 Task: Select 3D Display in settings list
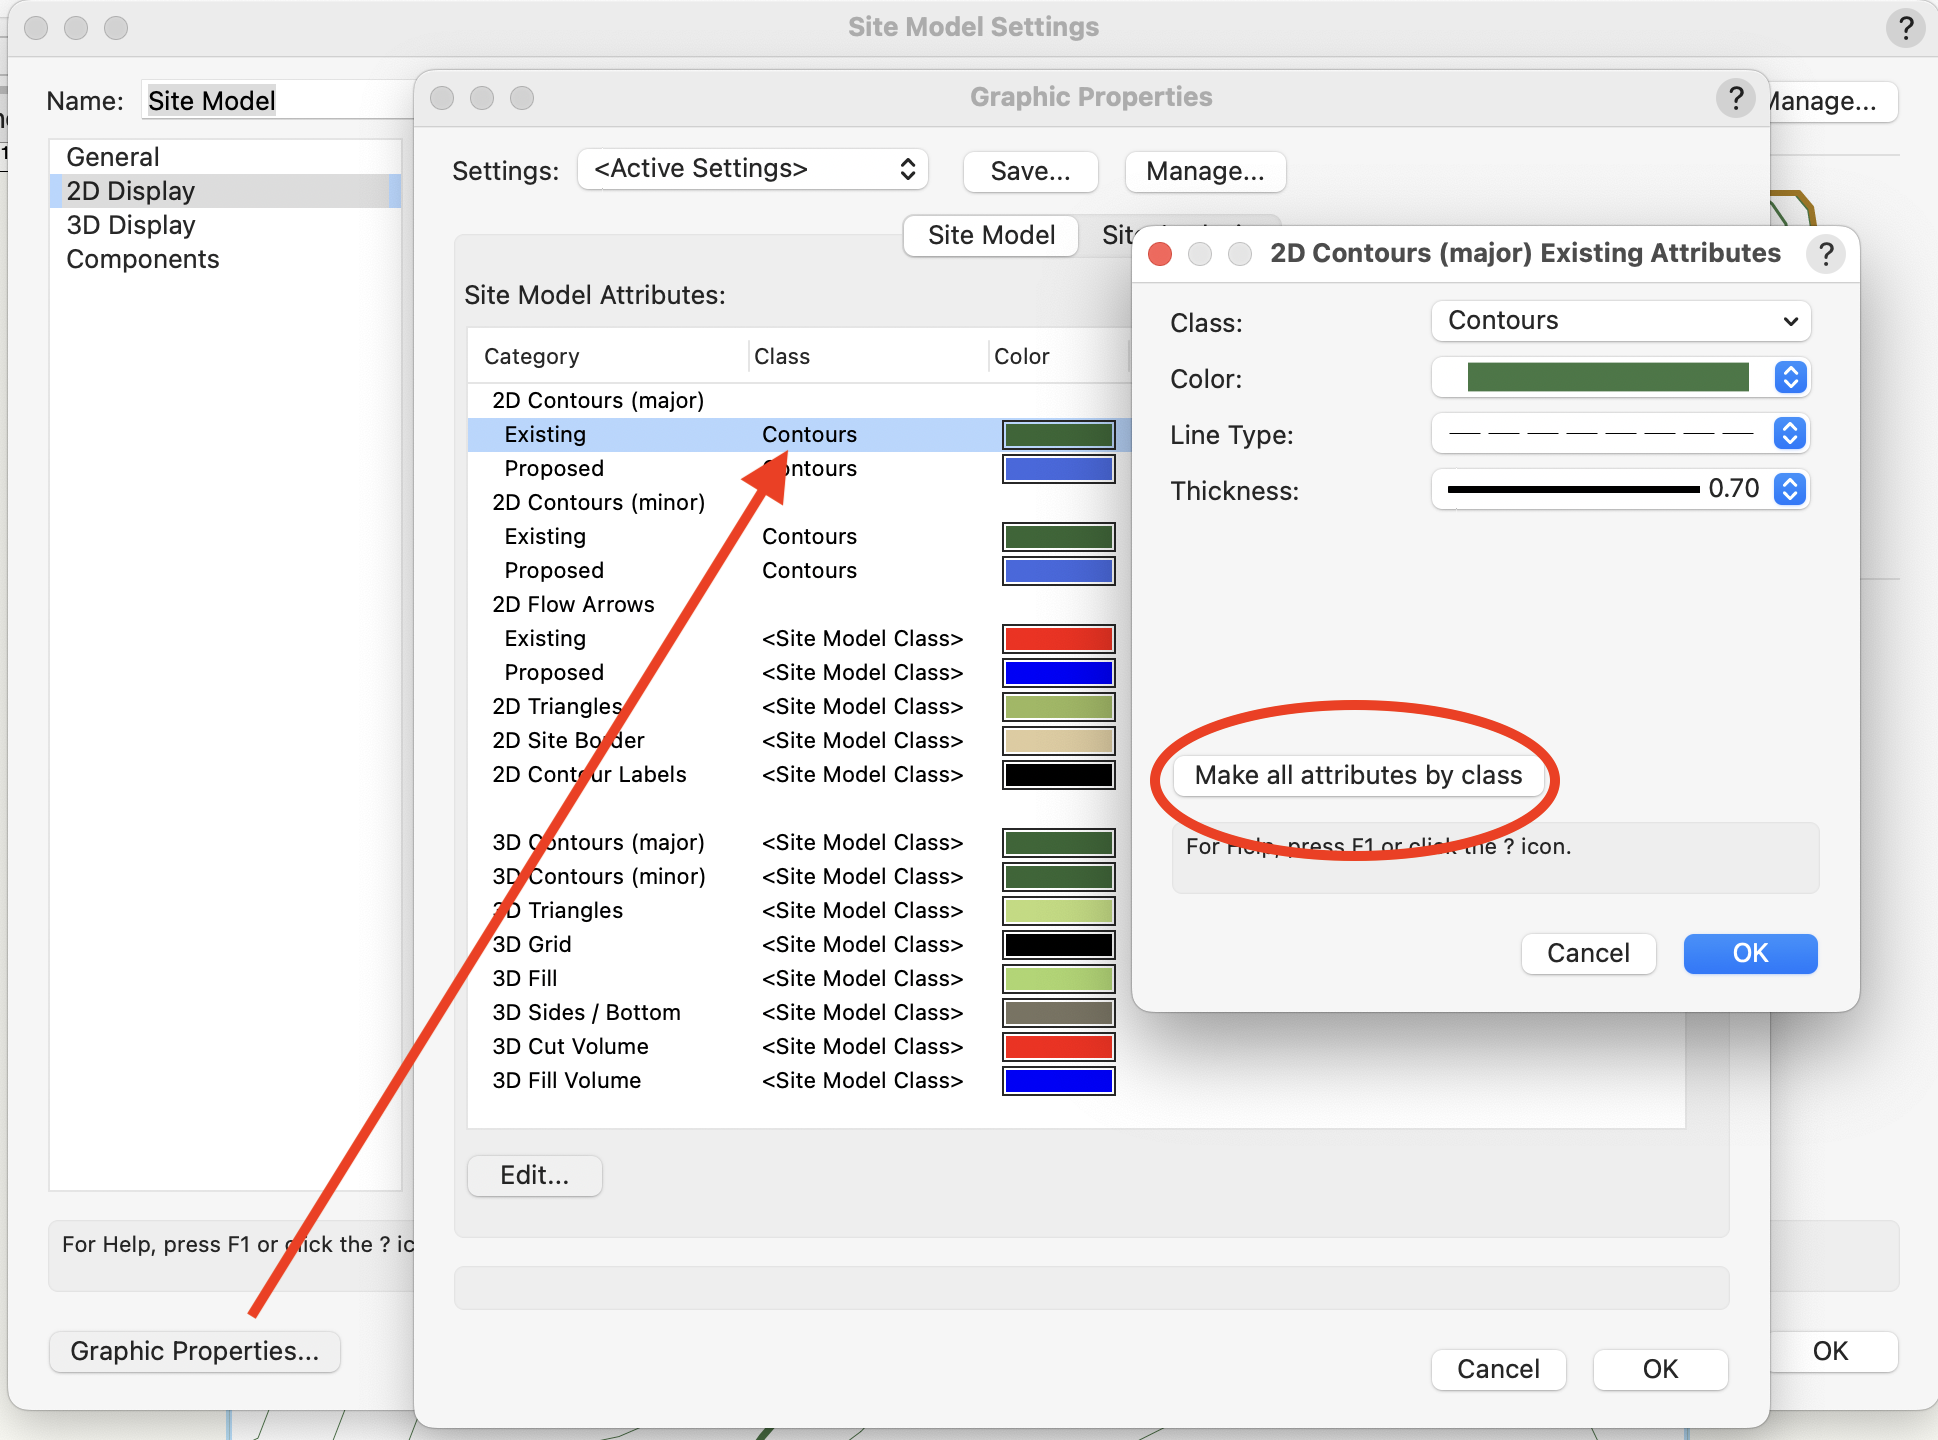pyautogui.click(x=131, y=225)
